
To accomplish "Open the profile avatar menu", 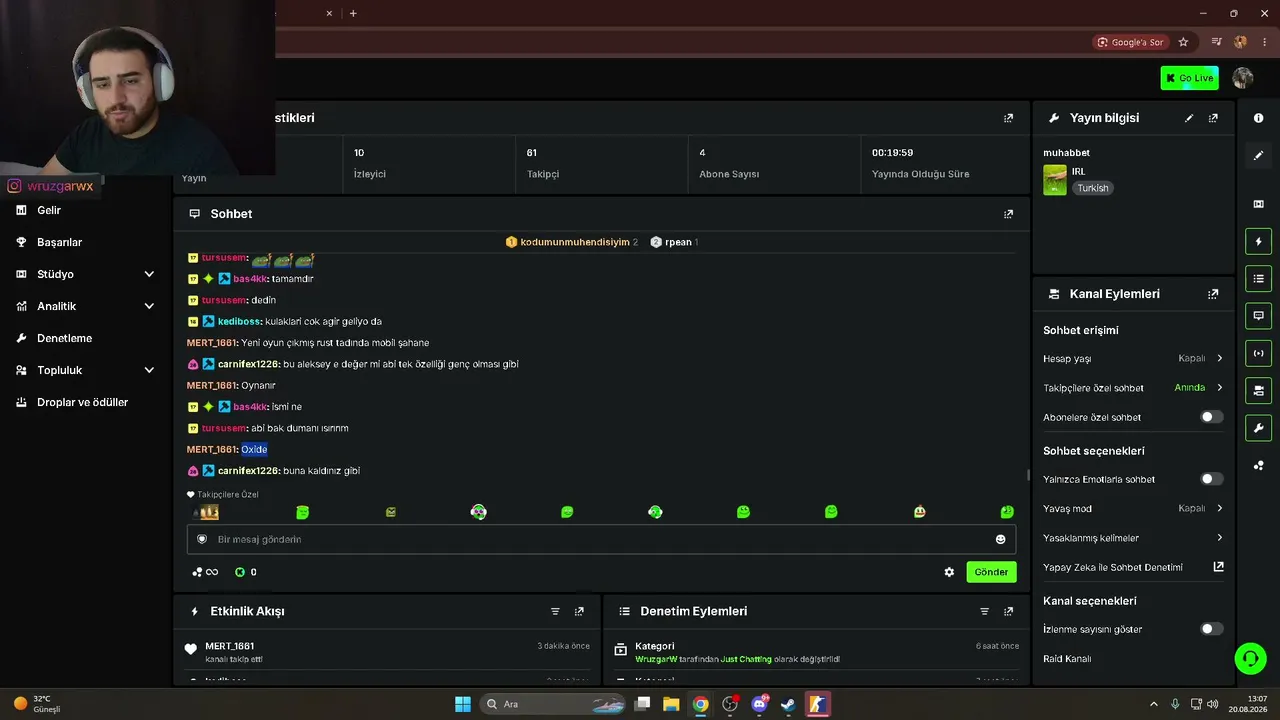I will tap(1243, 78).
